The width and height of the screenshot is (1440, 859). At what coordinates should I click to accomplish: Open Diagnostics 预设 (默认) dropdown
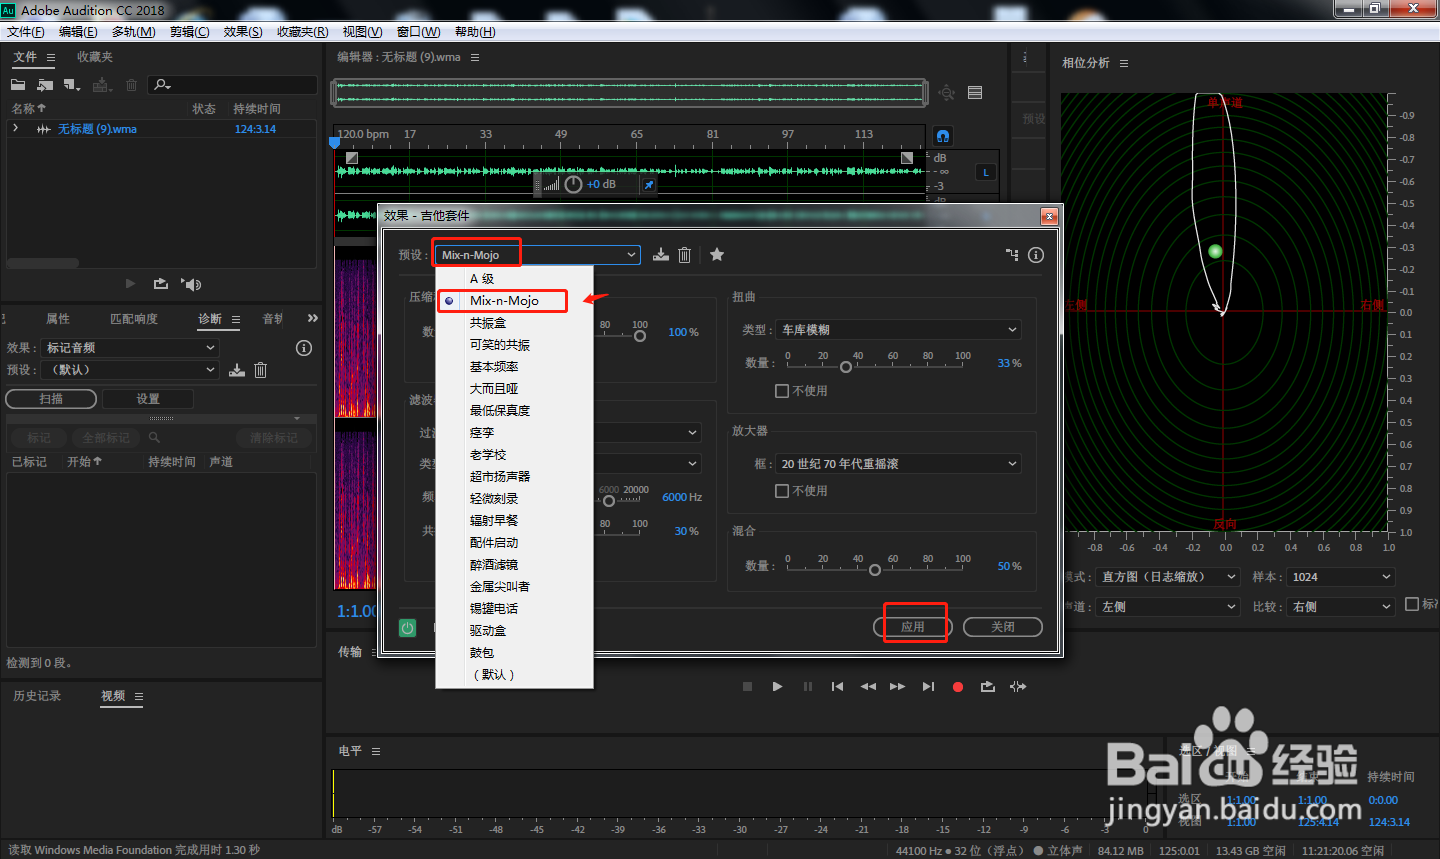click(x=131, y=370)
